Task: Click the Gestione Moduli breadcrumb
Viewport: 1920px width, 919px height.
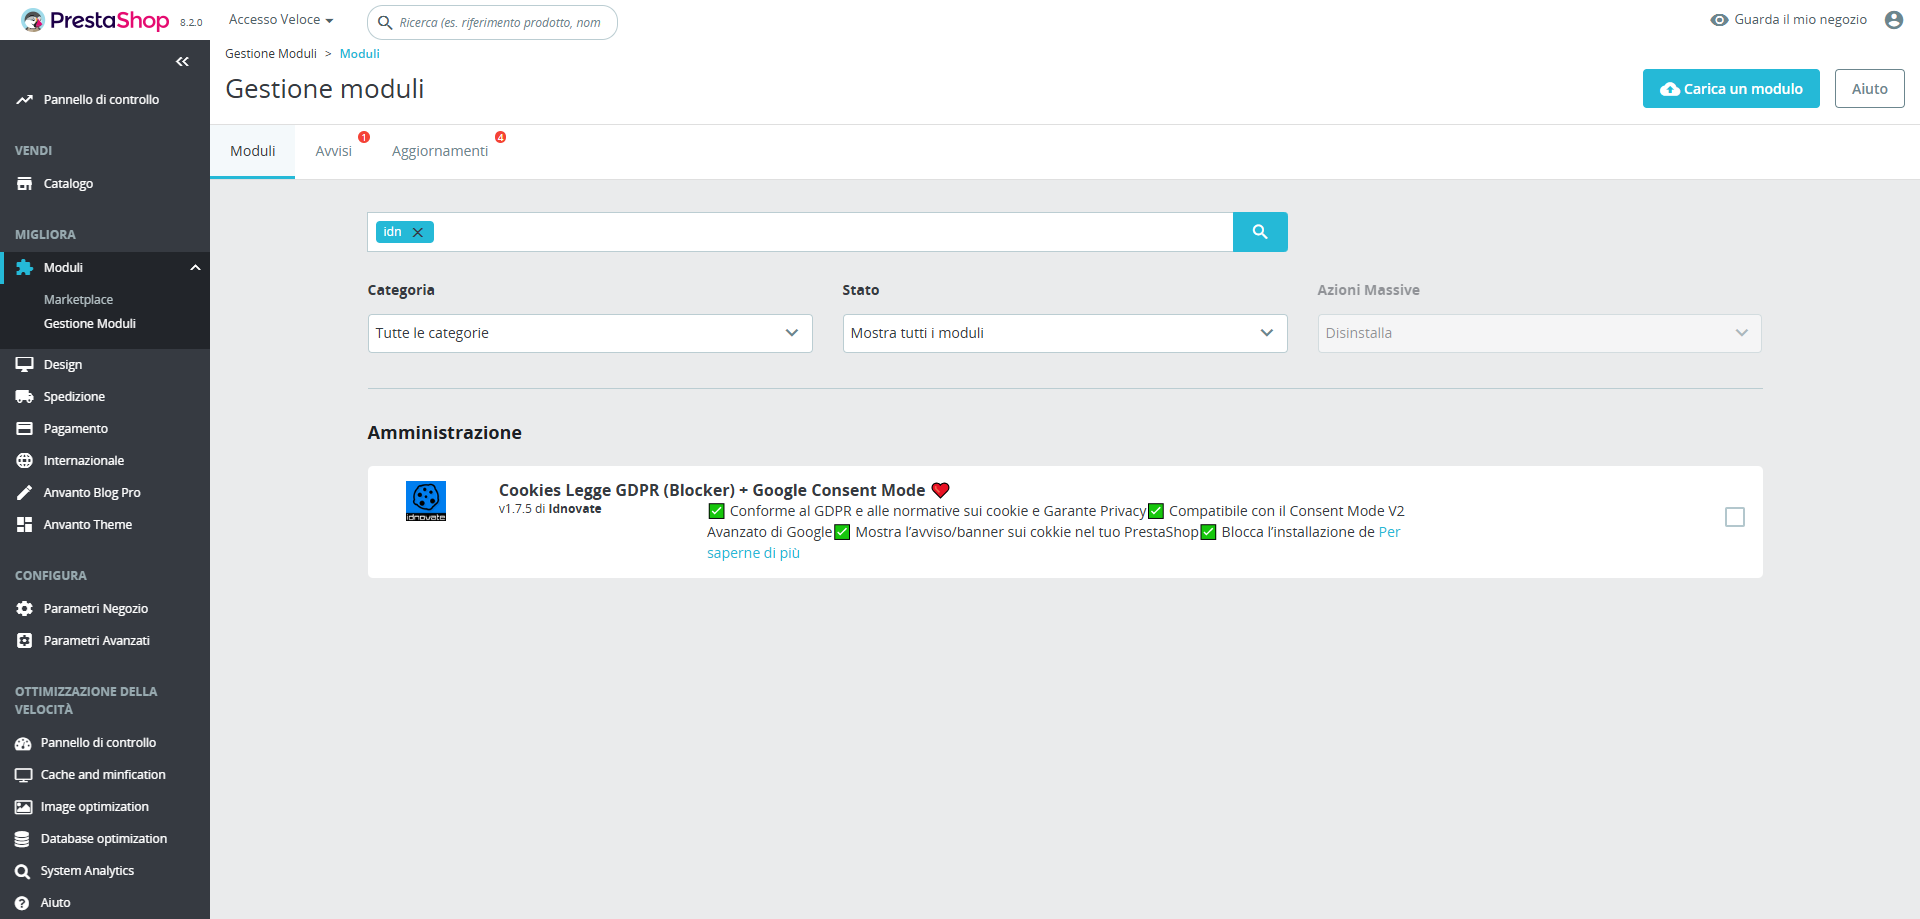Action: coord(271,54)
